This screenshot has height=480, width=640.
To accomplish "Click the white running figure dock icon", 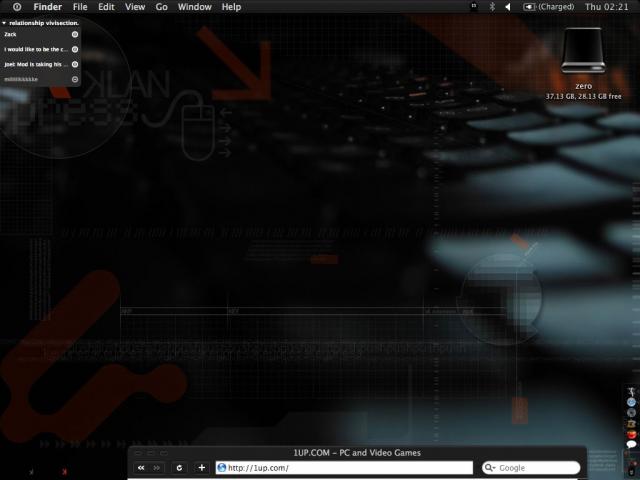I will point(631,391).
